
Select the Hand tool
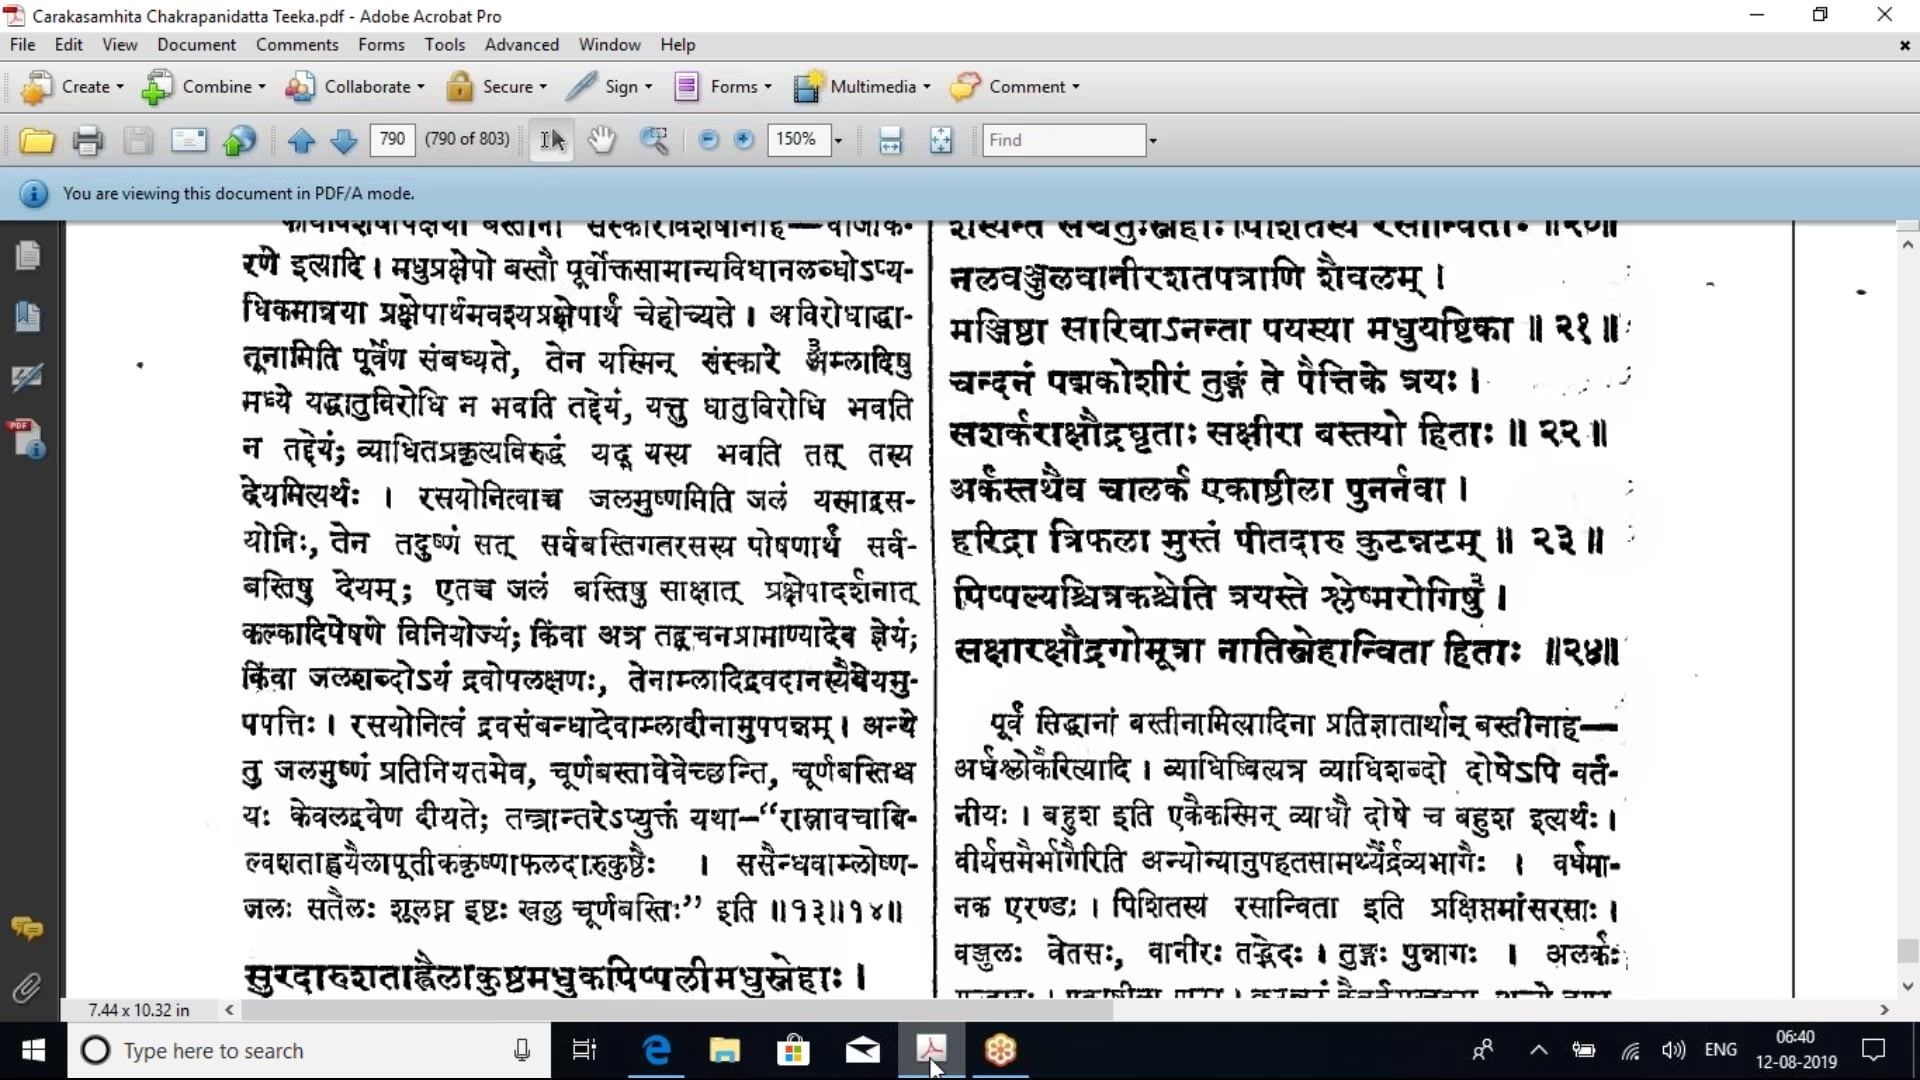pyautogui.click(x=601, y=140)
